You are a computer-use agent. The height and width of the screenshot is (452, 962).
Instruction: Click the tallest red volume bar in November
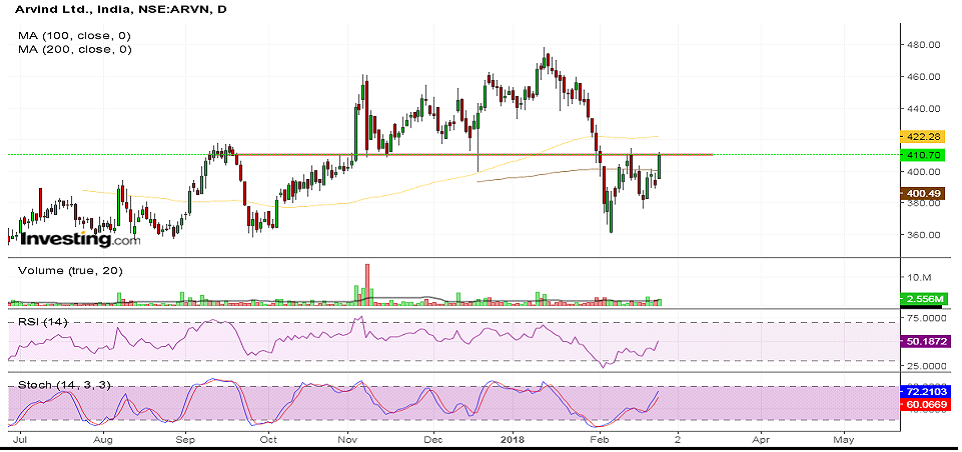coord(367,283)
